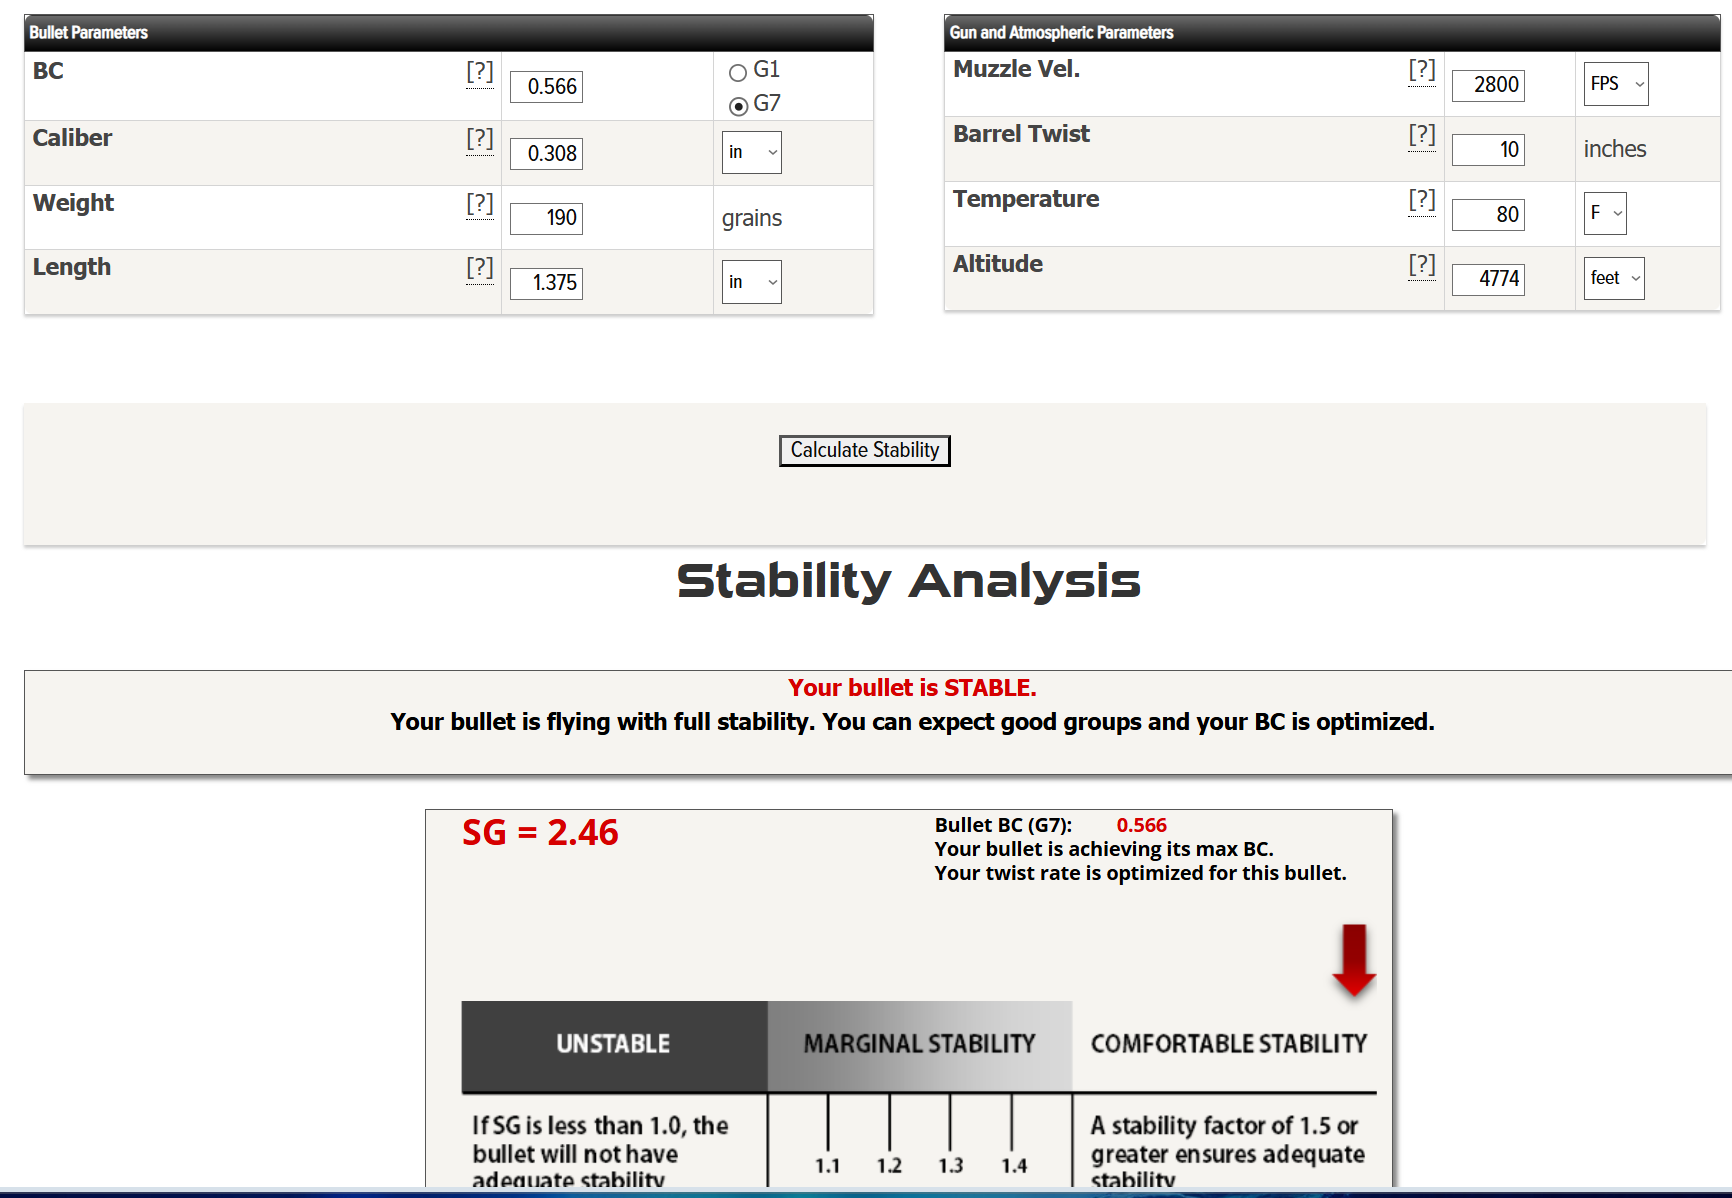Click the Altitude [?] help icon
Screen dimensions: 1732x1198
[x=1421, y=265]
